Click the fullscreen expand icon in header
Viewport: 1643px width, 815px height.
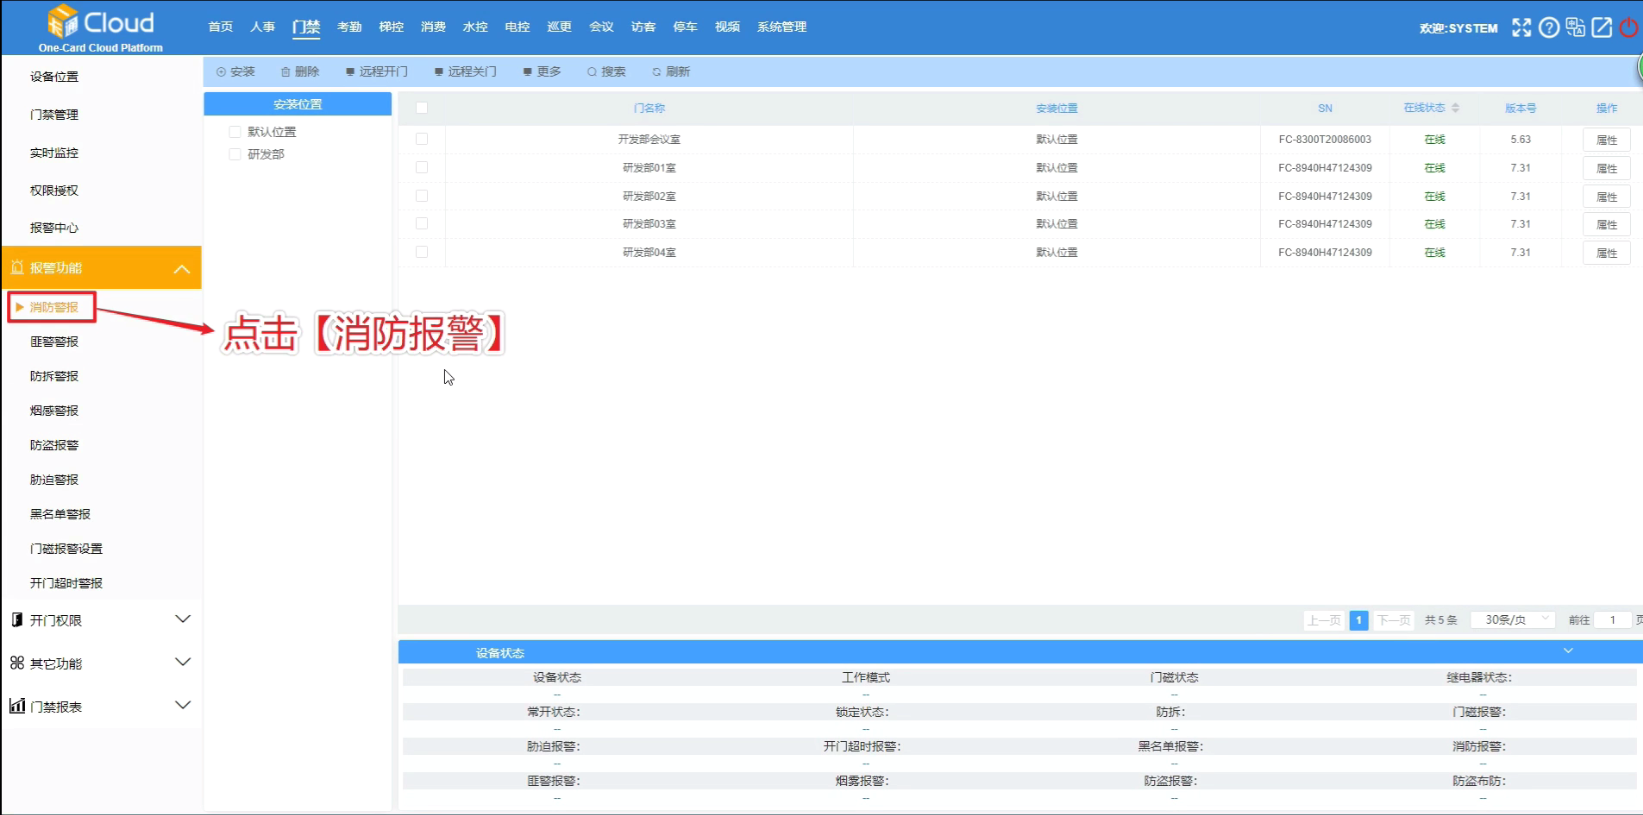pyautogui.click(x=1521, y=28)
